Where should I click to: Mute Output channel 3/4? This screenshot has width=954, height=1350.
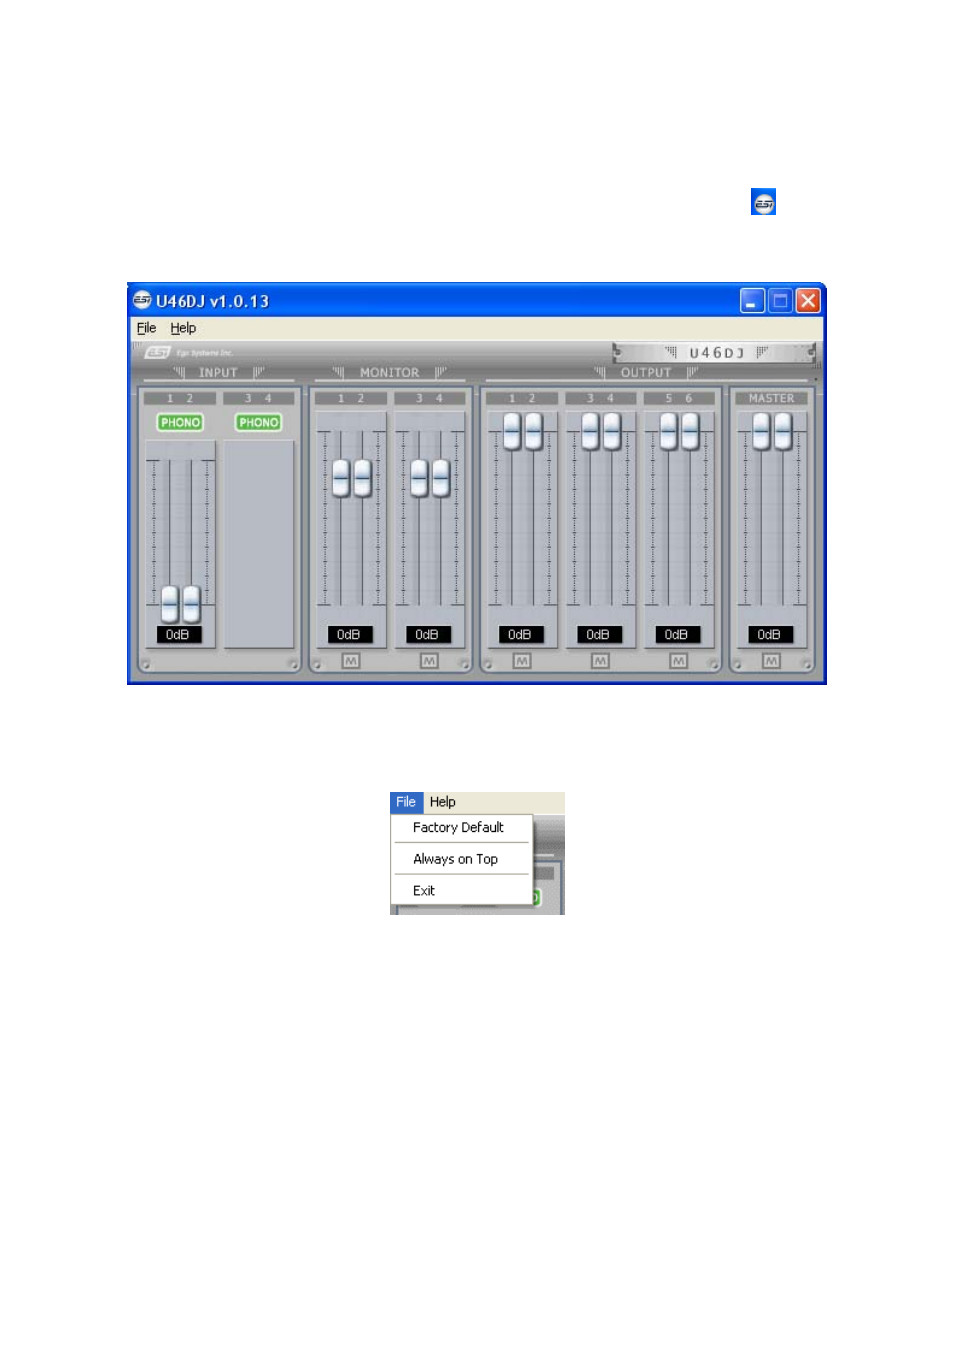(x=600, y=661)
